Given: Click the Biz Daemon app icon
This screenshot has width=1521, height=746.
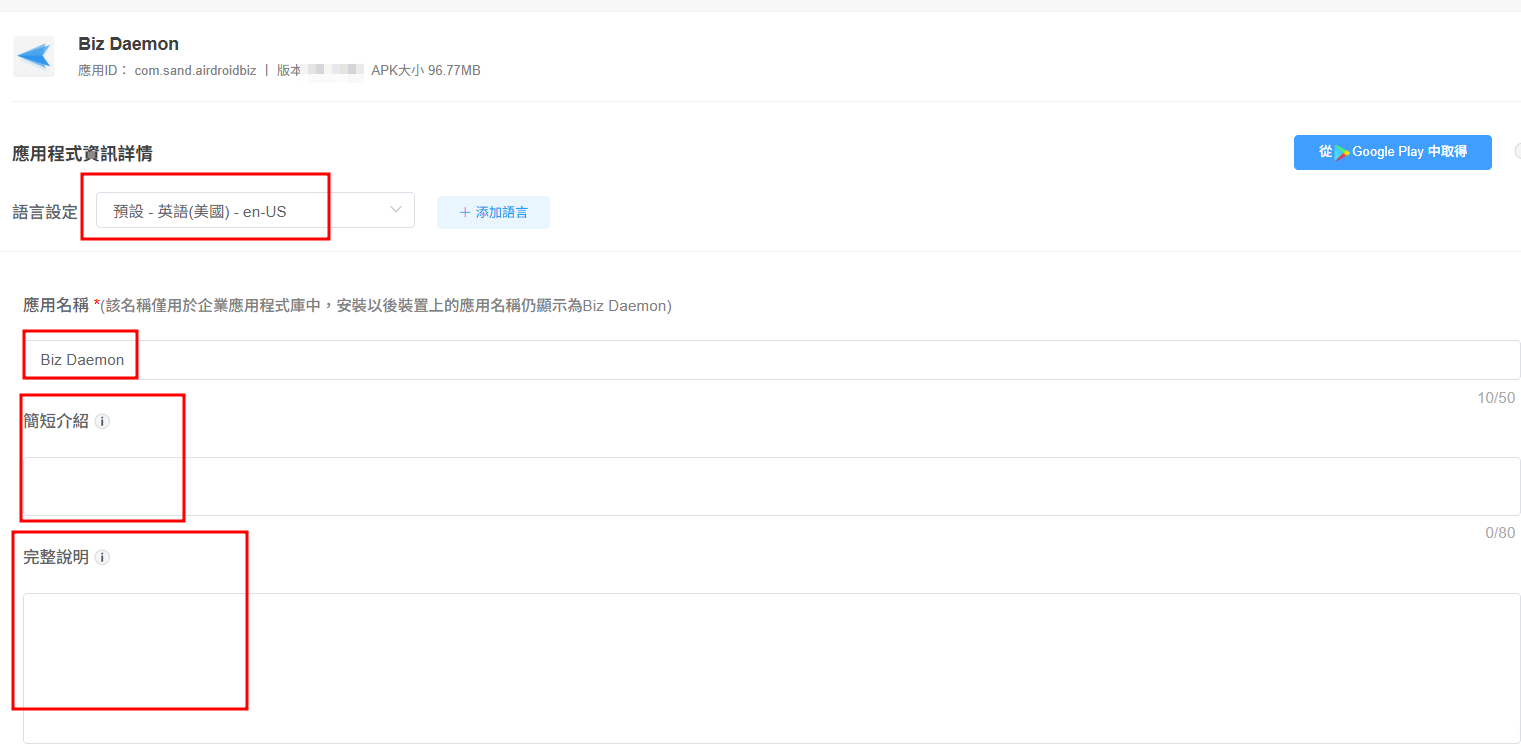Looking at the screenshot, I should pos(34,56).
